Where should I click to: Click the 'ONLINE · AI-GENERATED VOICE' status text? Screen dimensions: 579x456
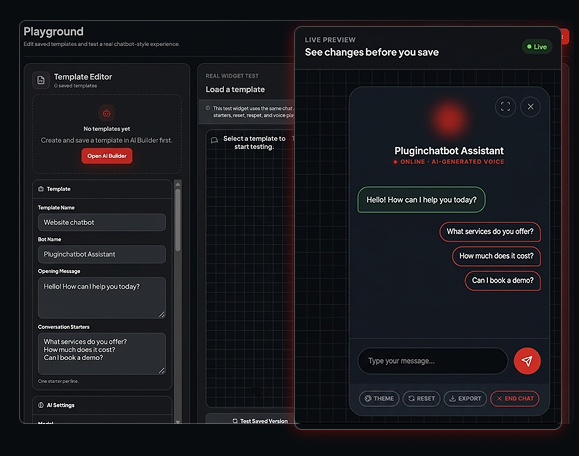449,162
